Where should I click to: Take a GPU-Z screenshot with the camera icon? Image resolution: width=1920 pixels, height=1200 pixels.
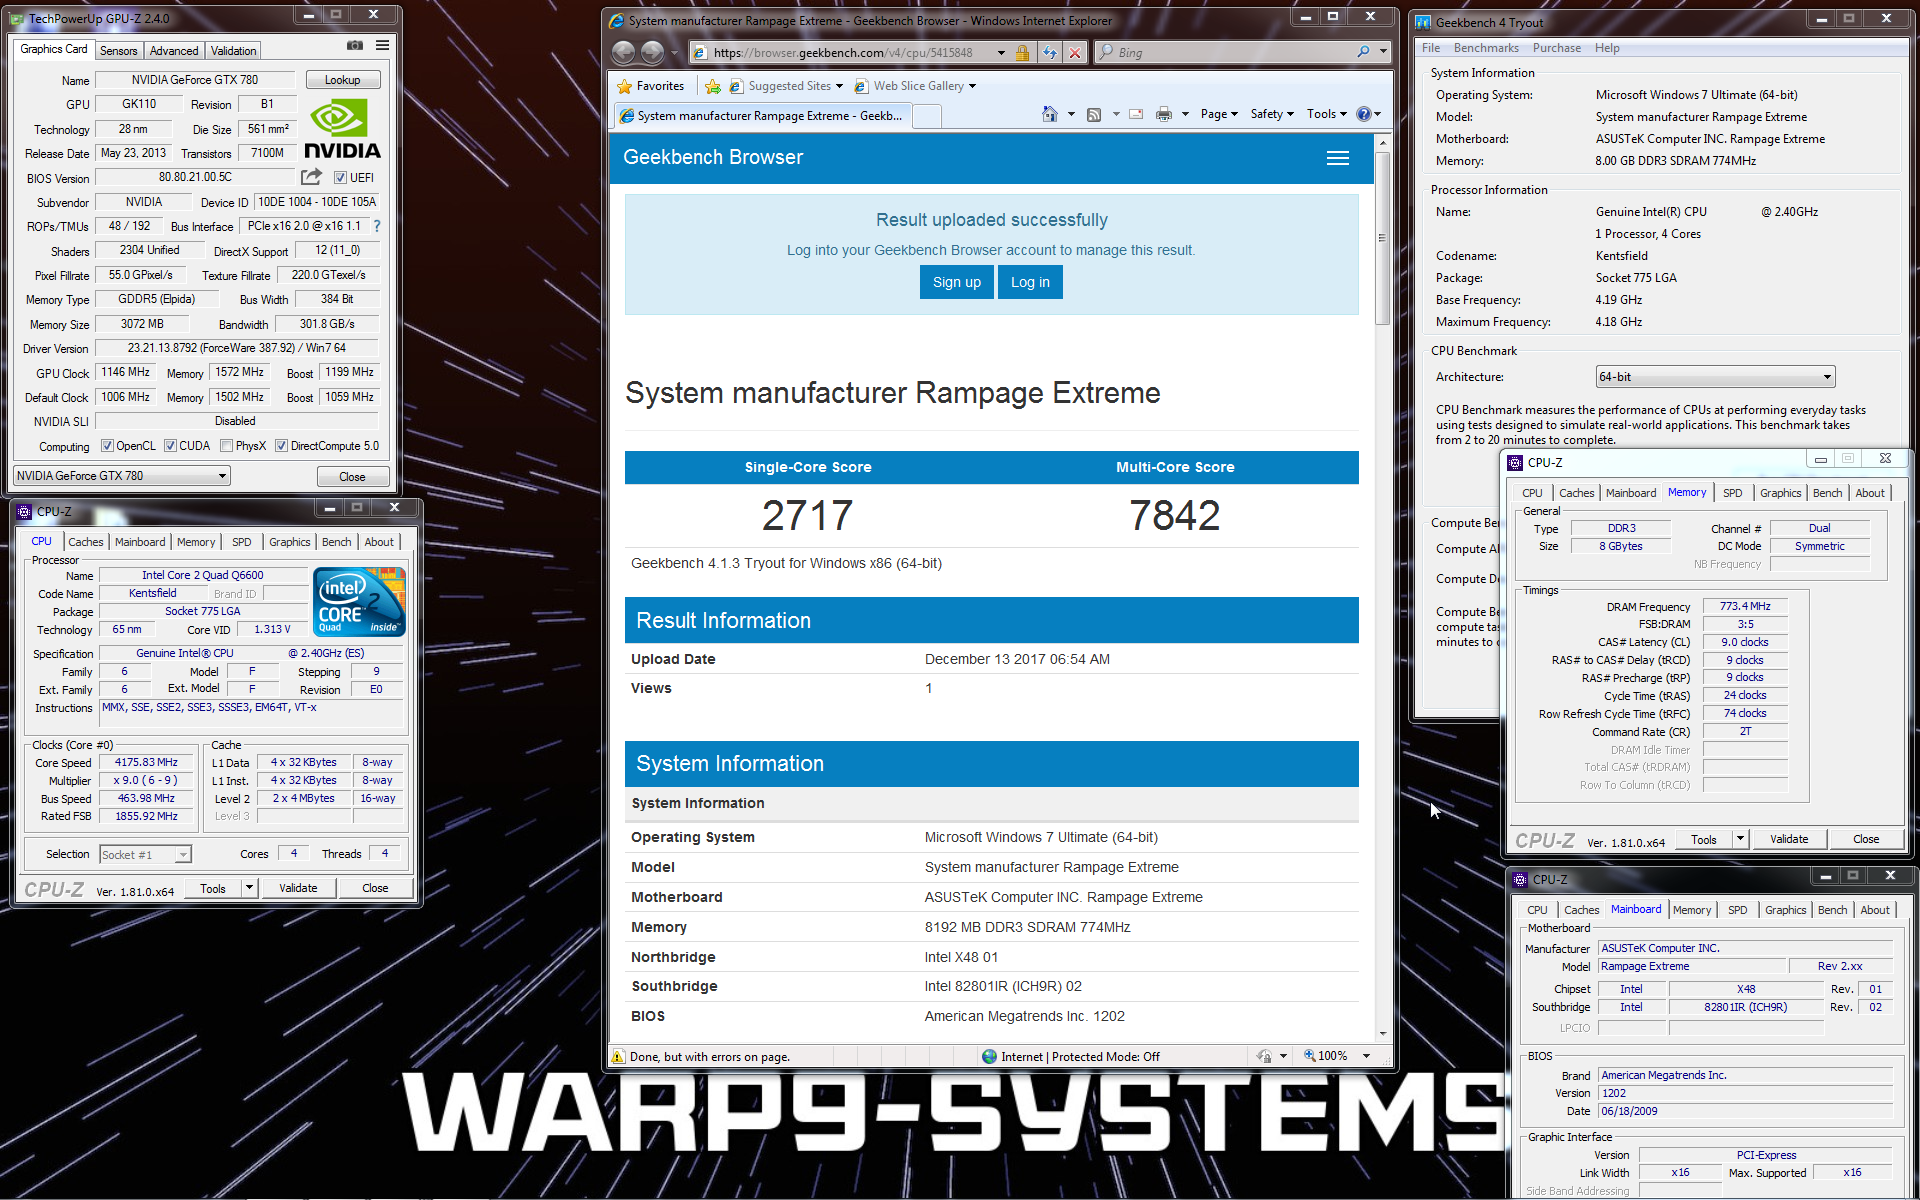355,45
